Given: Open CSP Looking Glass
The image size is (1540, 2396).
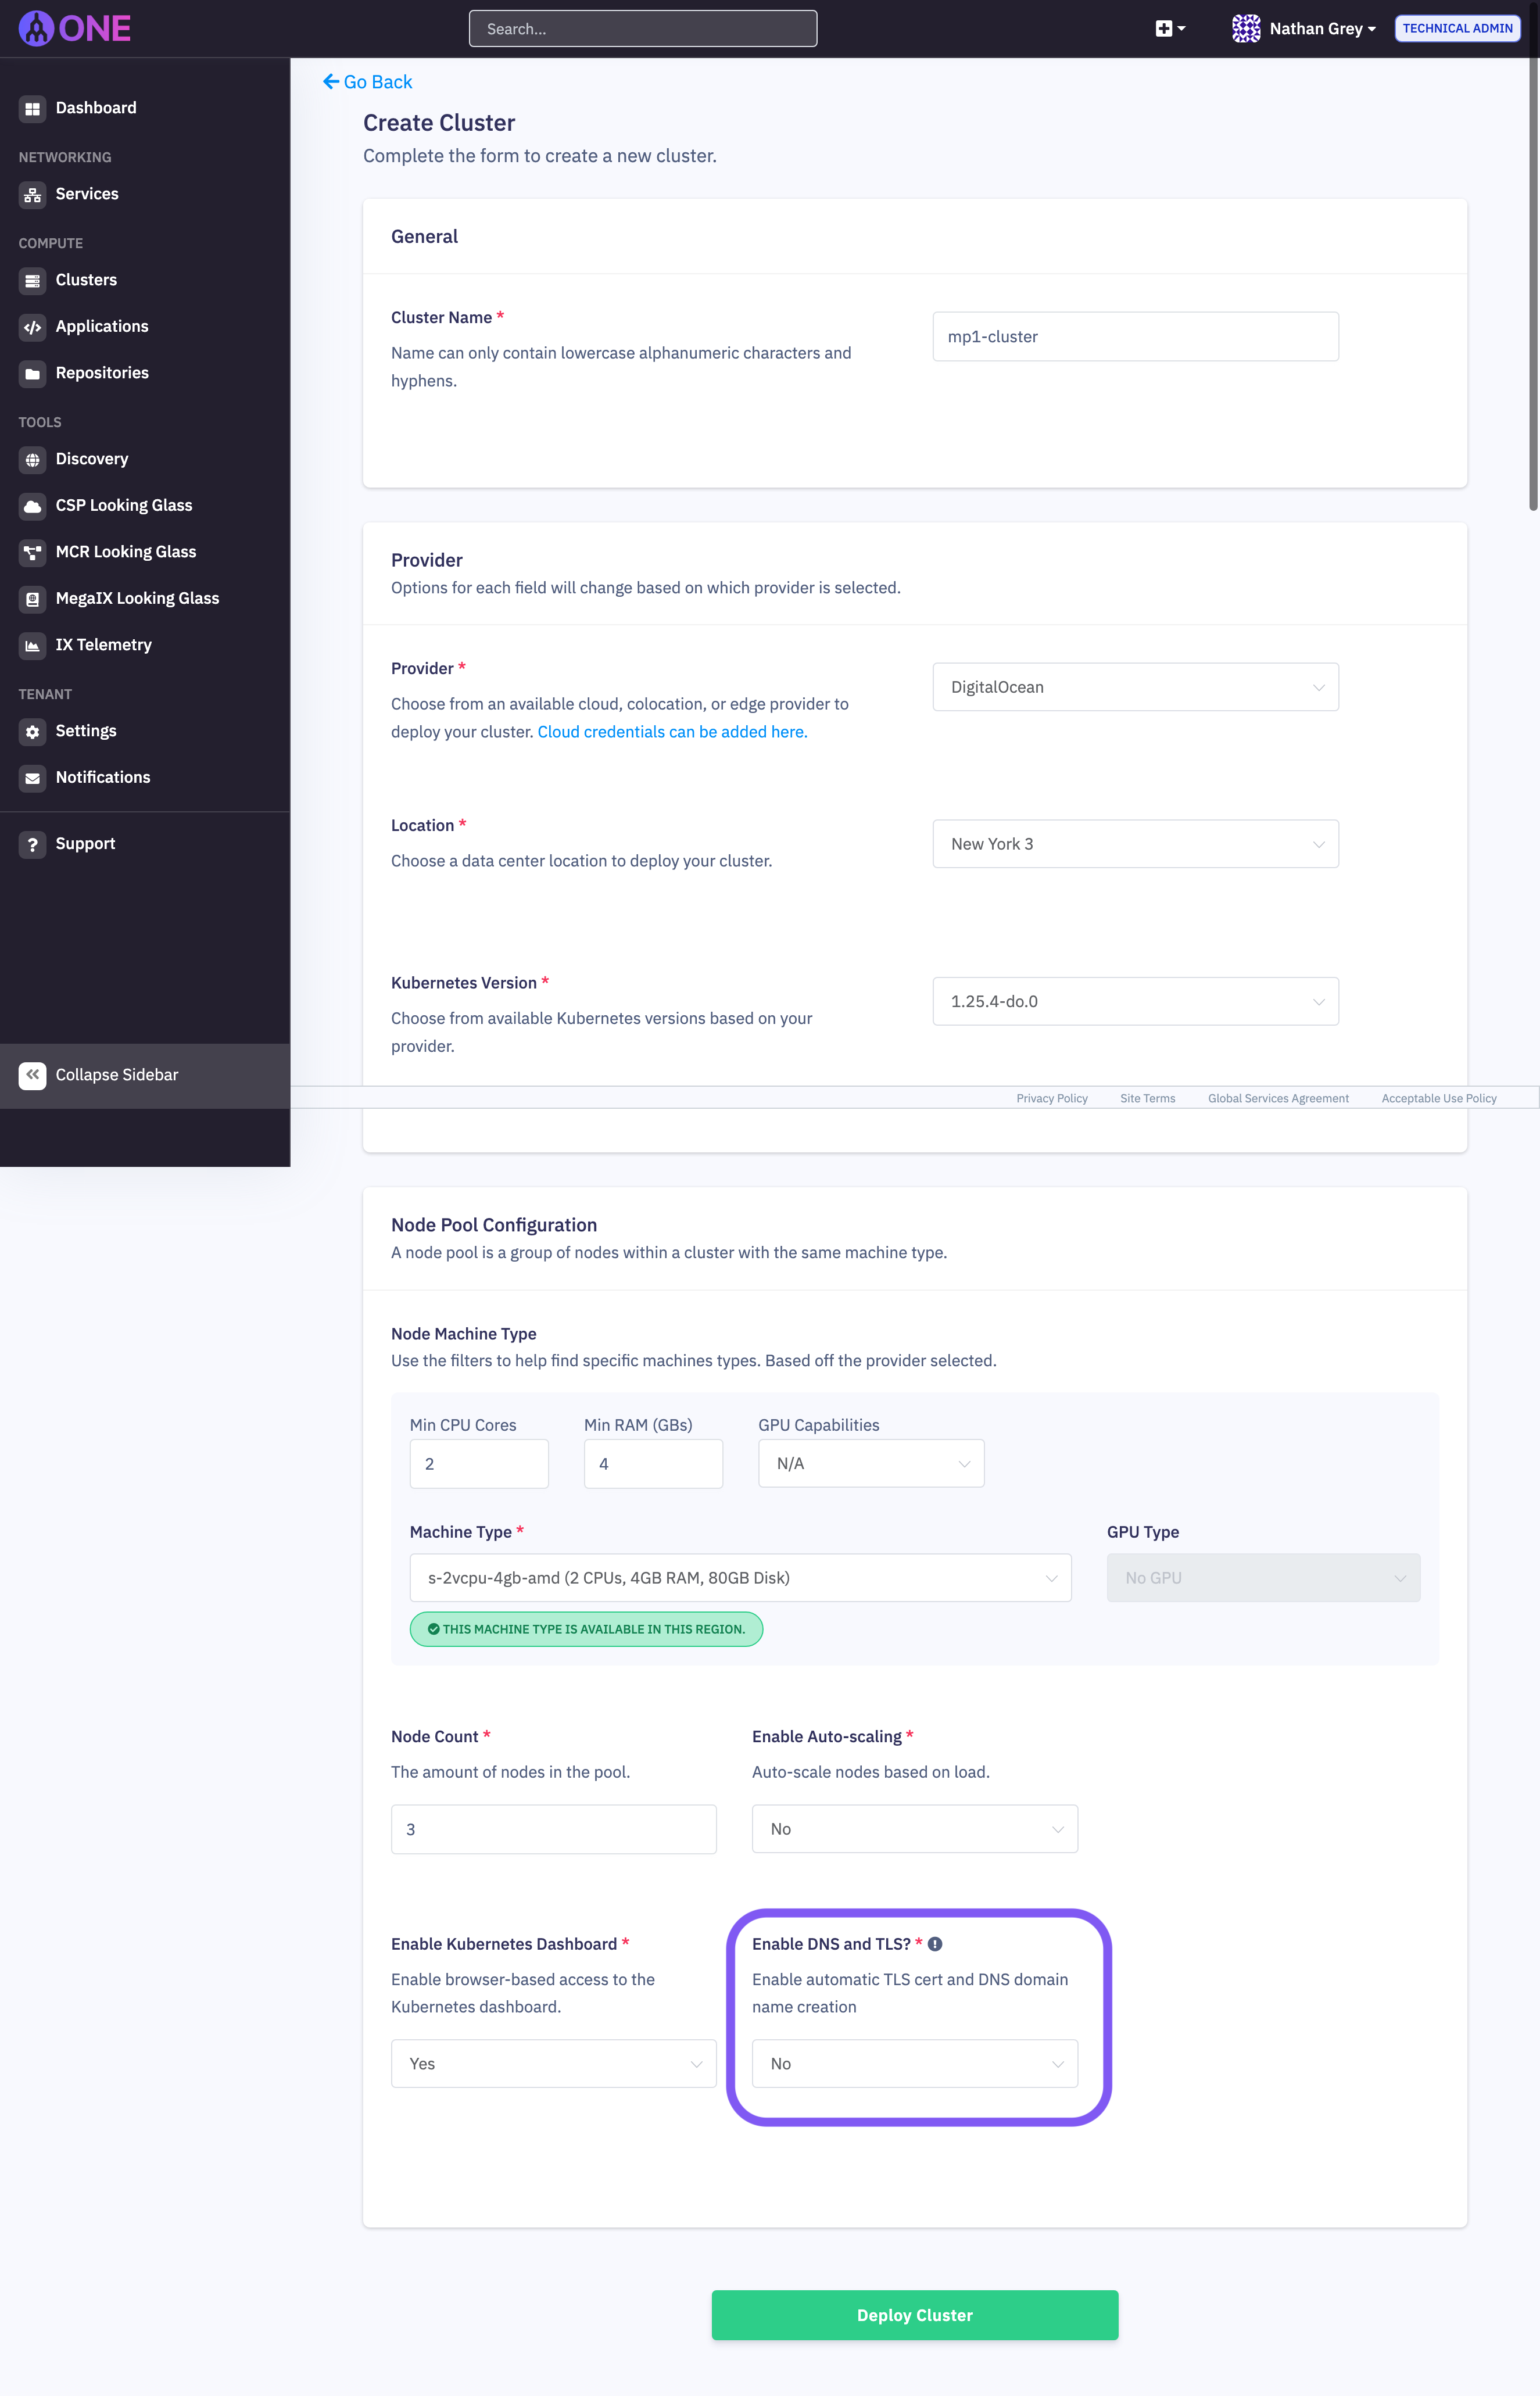Looking at the screenshot, I should click(x=124, y=505).
